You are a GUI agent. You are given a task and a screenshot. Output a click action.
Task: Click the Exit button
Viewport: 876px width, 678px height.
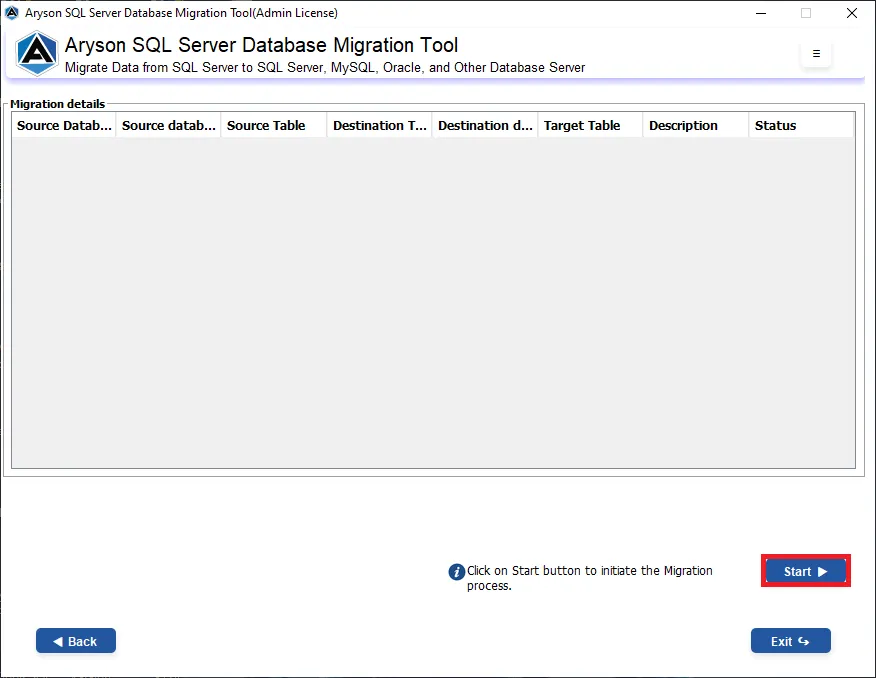[x=790, y=641]
